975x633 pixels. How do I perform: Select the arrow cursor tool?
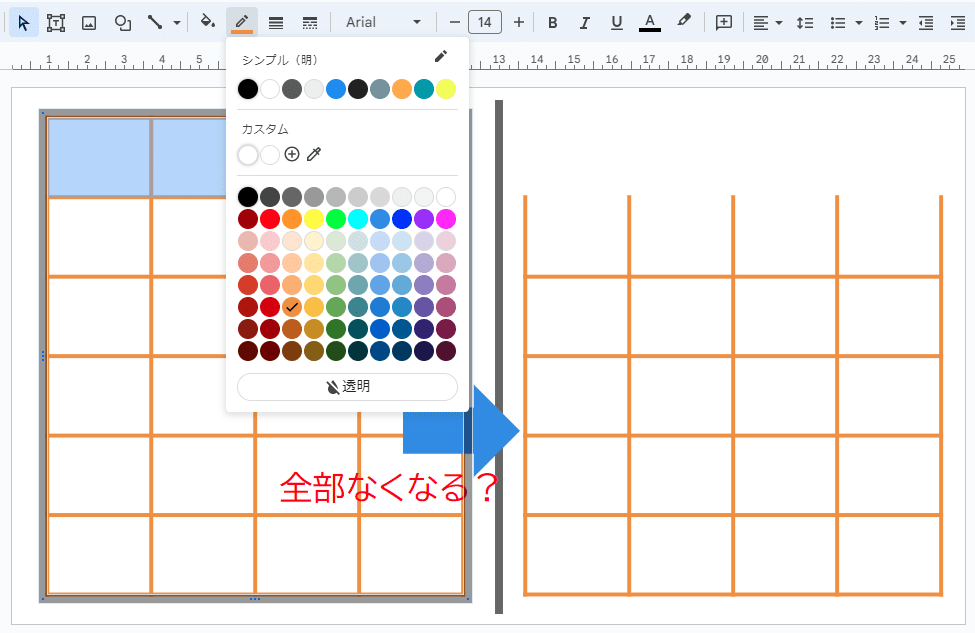click(x=24, y=23)
